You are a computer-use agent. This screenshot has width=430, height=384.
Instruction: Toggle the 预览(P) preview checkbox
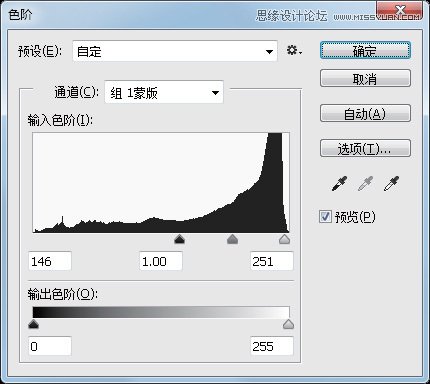pos(325,217)
